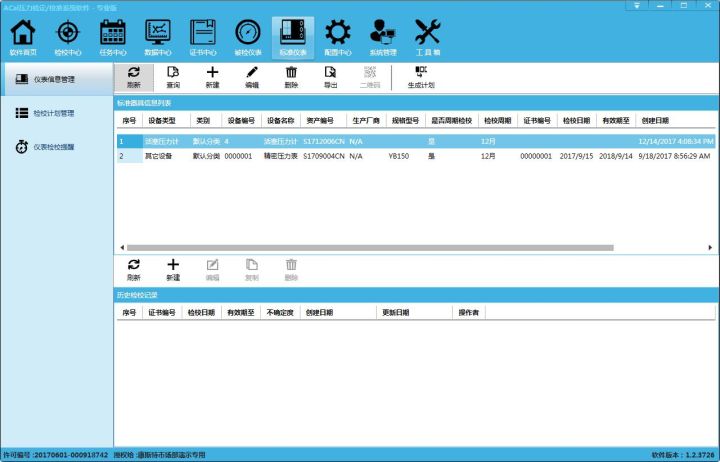Sort by 设备类型 column header
The height and width of the screenshot is (462, 720).
coord(163,120)
